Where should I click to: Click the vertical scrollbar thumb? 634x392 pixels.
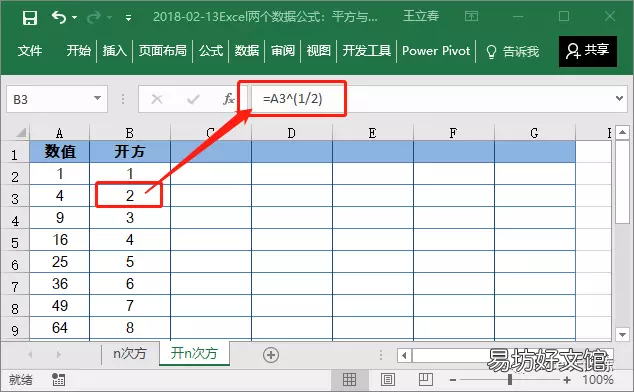pyautogui.click(x=622, y=182)
